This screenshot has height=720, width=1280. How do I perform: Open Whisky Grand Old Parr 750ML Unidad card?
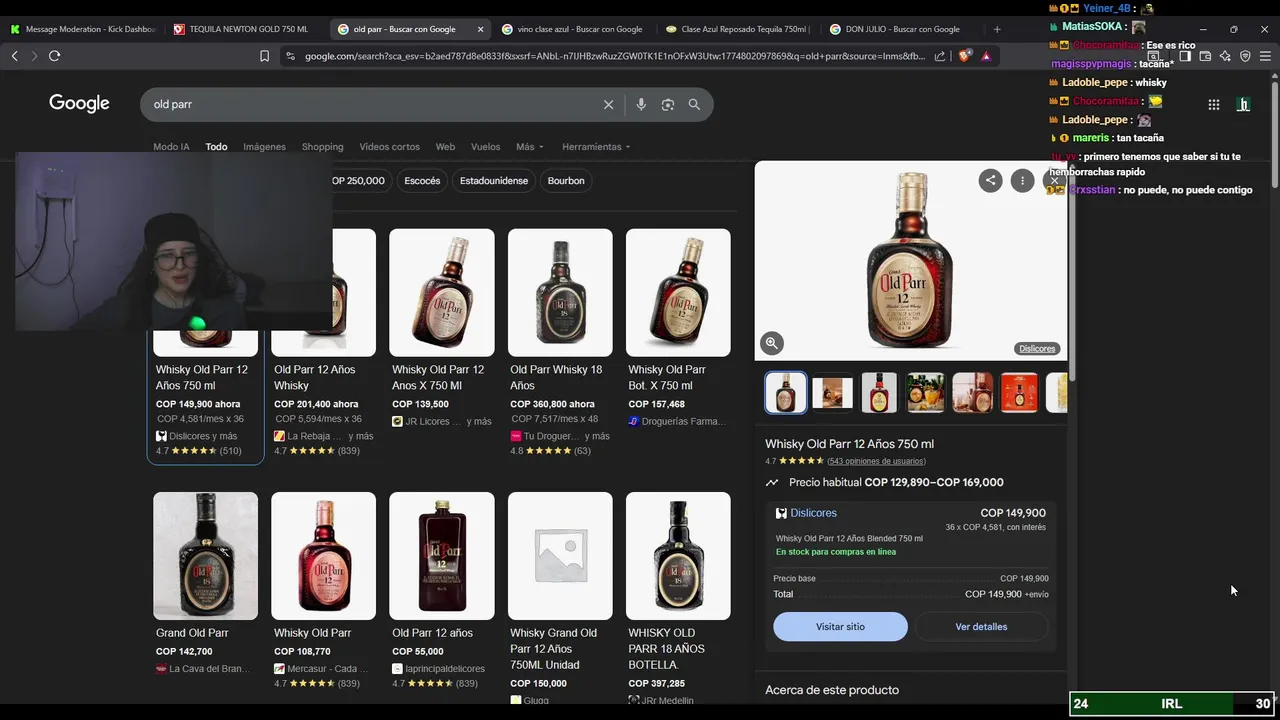pyautogui.click(x=560, y=598)
